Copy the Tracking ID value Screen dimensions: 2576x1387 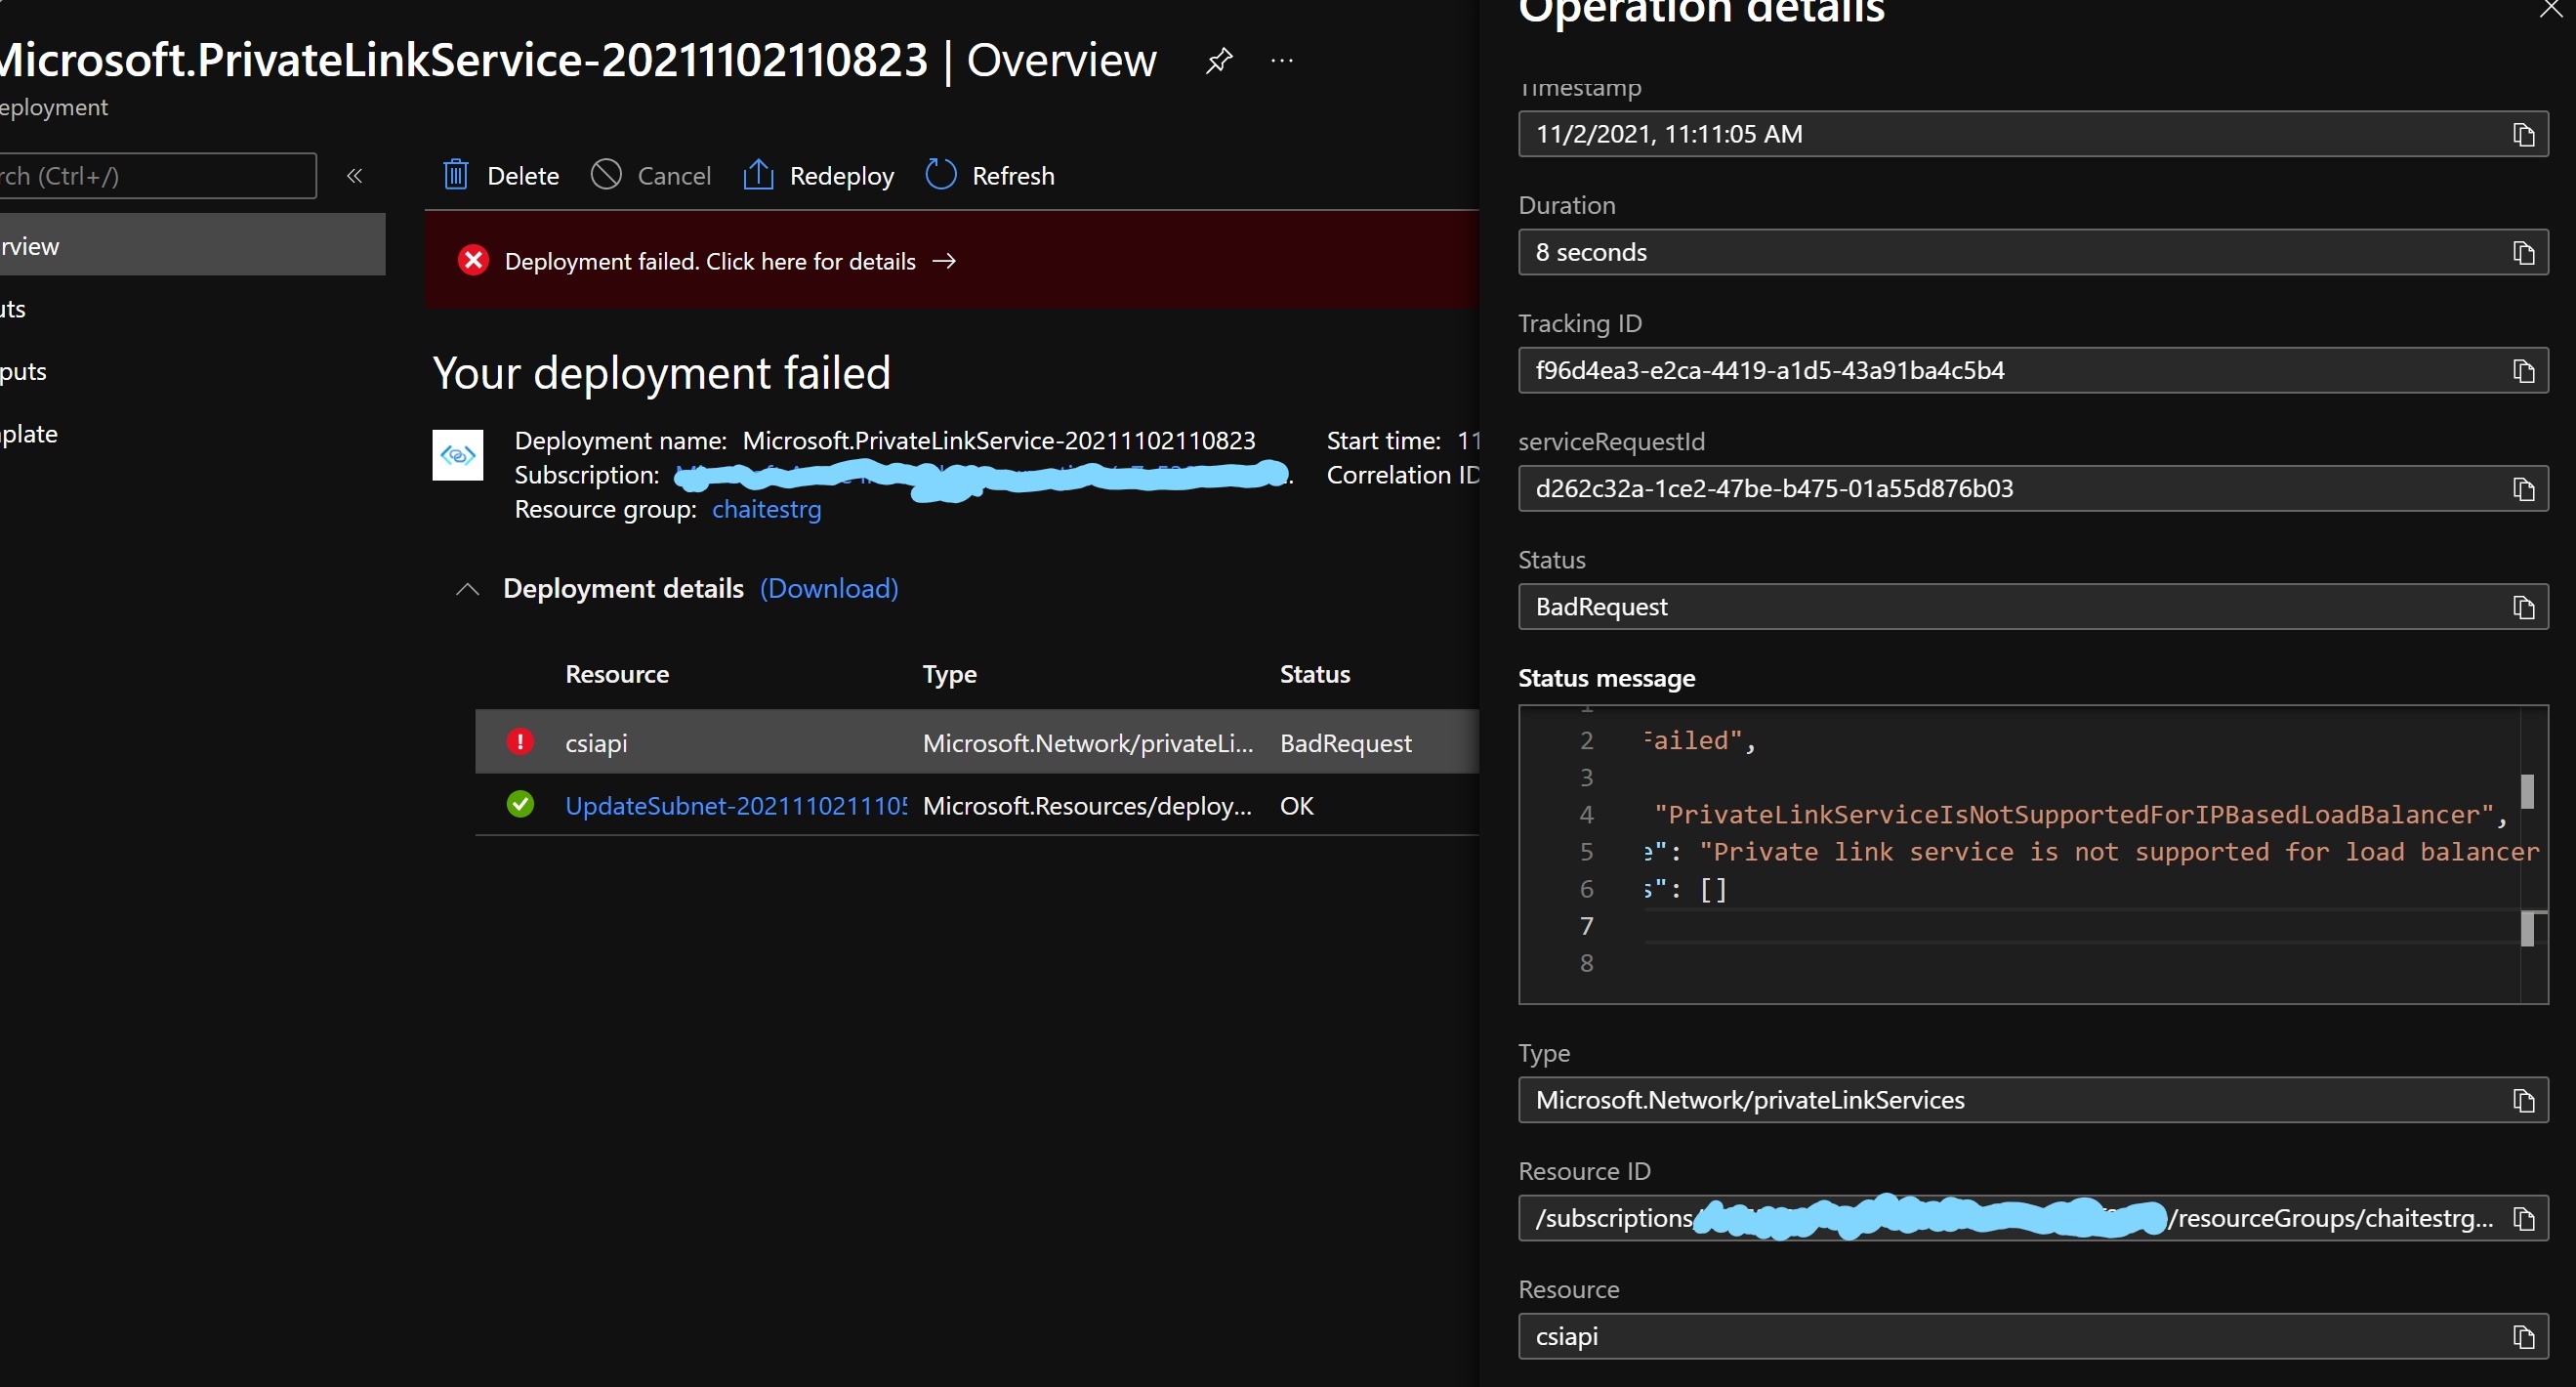point(2524,371)
